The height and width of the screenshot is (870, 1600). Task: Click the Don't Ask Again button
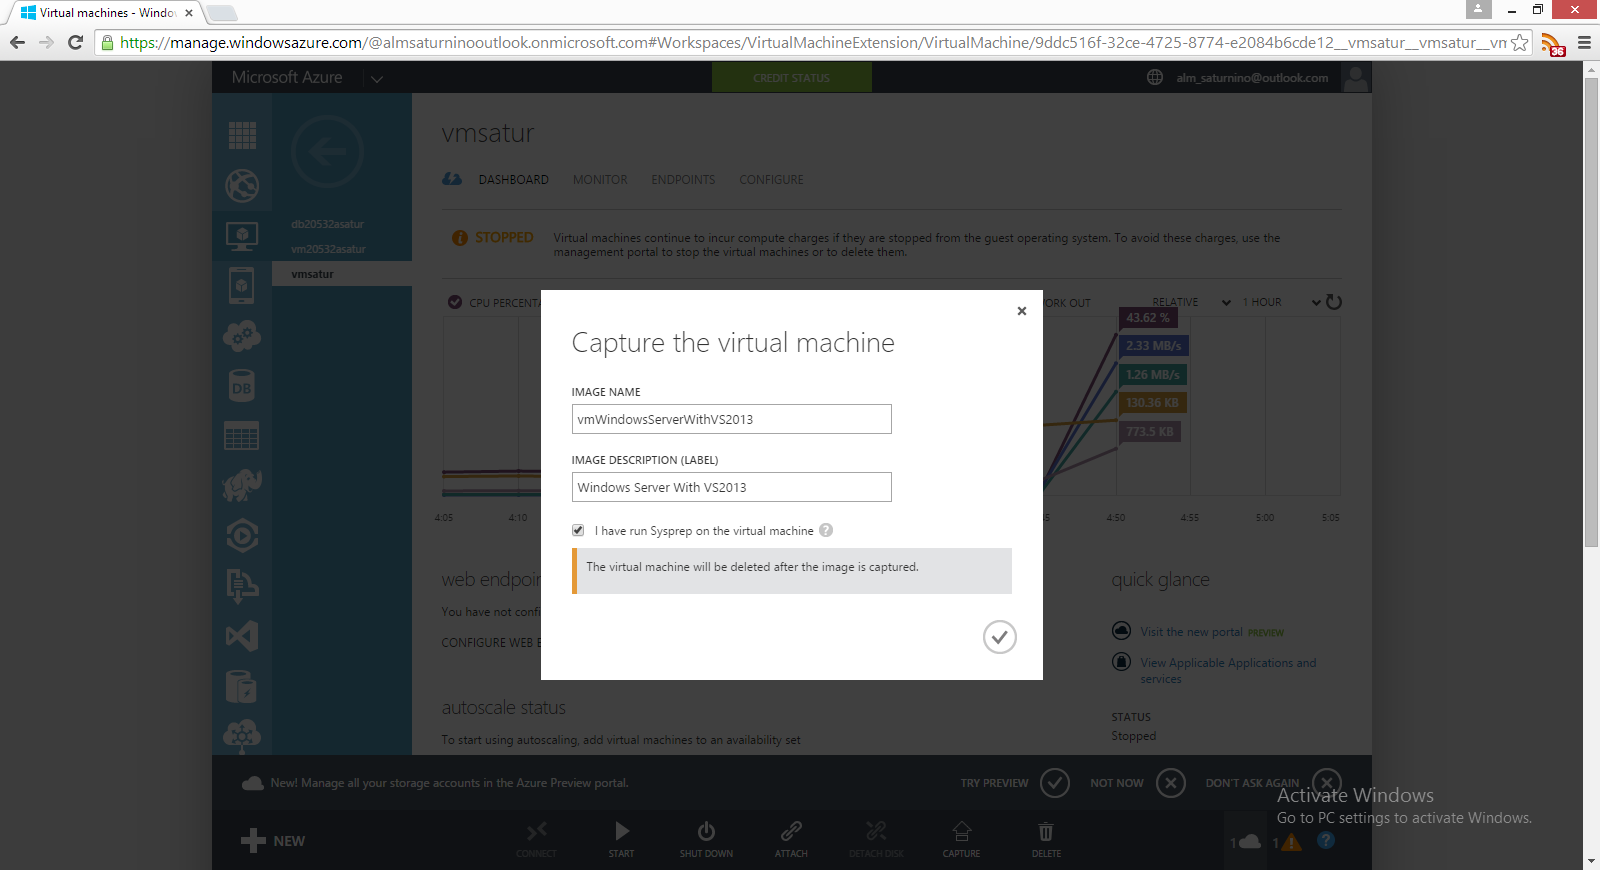pyautogui.click(x=1327, y=781)
